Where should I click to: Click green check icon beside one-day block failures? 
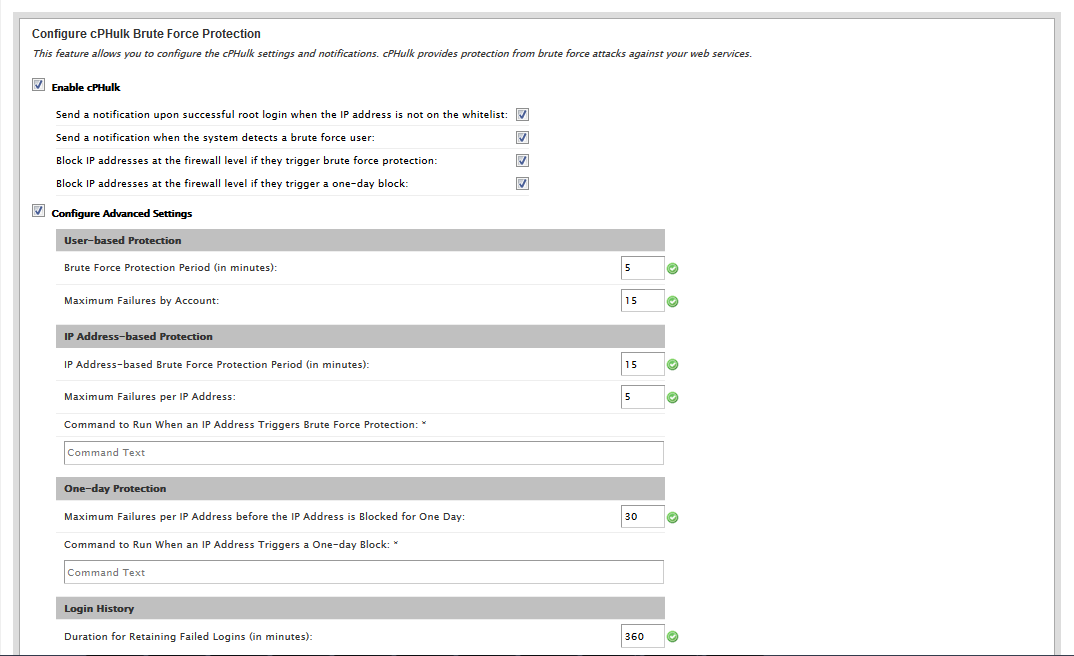click(x=673, y=517)
